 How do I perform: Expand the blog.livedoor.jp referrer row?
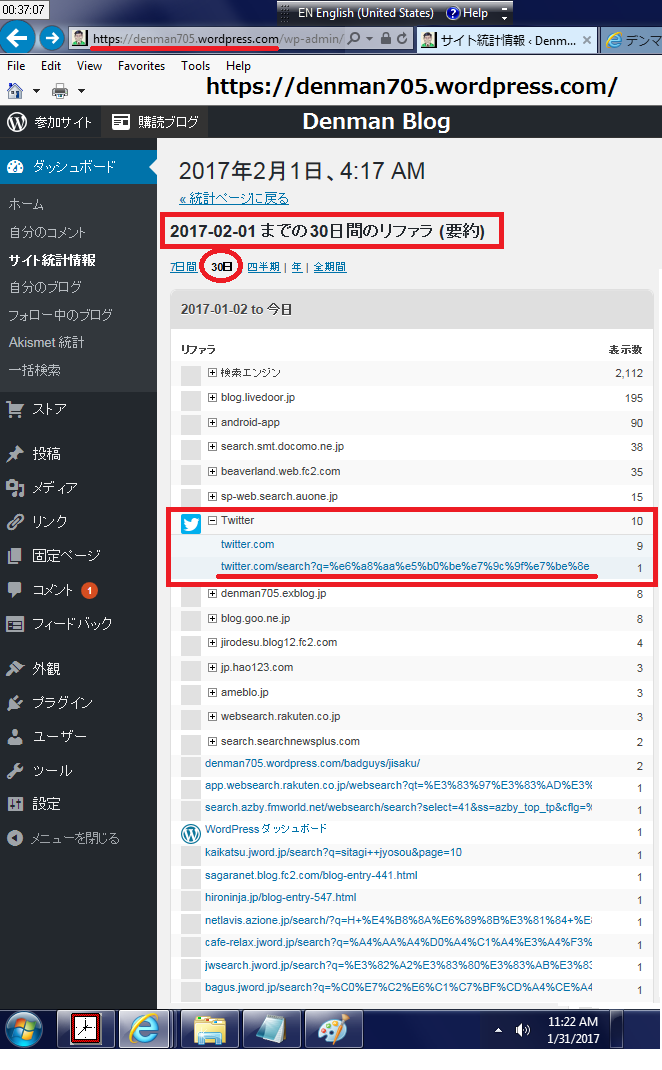coord(212,397)
